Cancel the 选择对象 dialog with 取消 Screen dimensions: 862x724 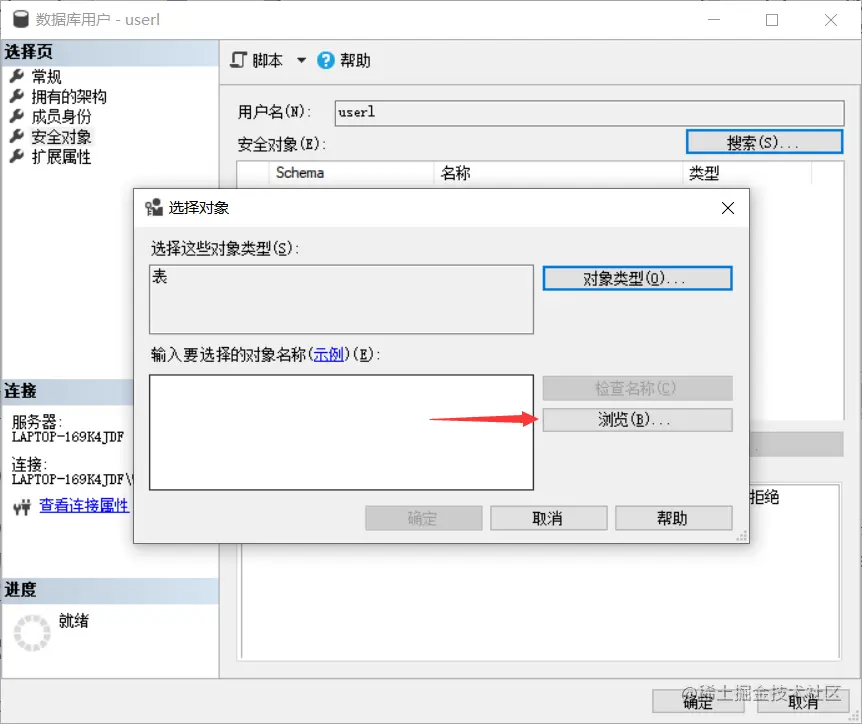[548, 517]
